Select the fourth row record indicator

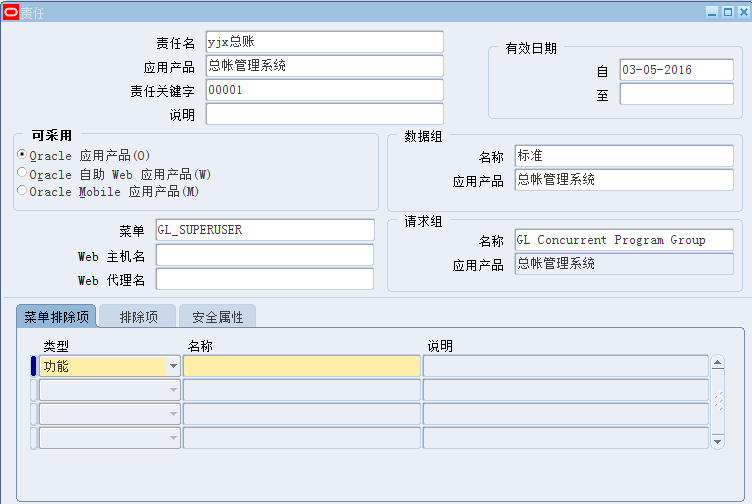click(34, 438)
